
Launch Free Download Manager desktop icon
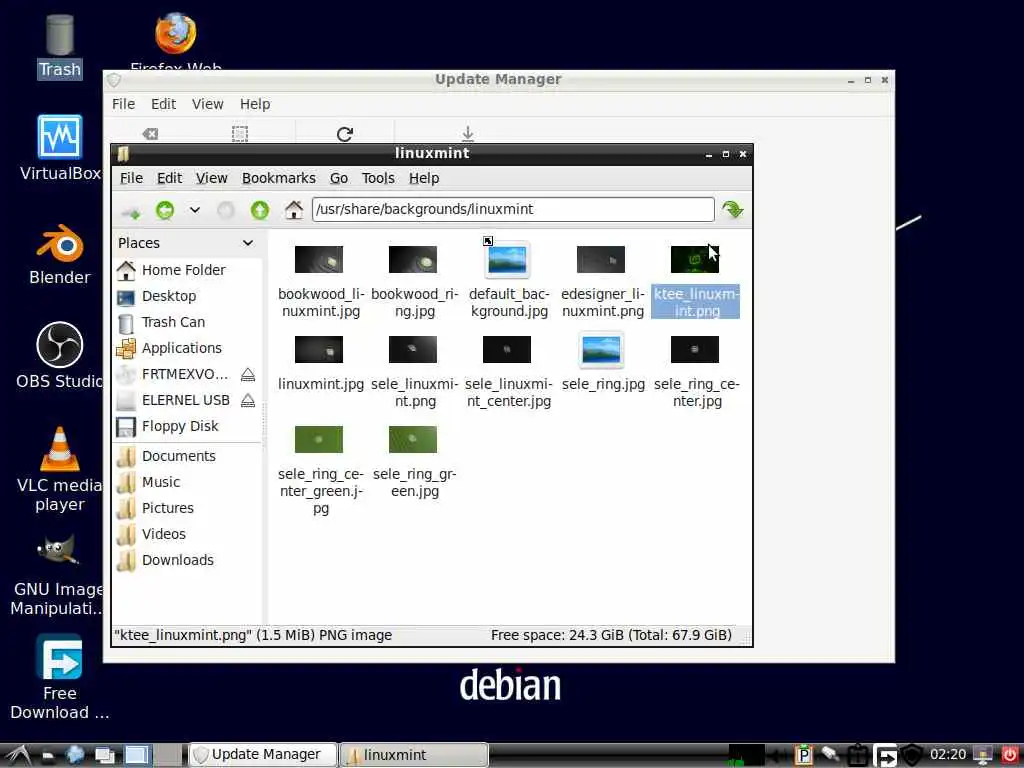59,677
